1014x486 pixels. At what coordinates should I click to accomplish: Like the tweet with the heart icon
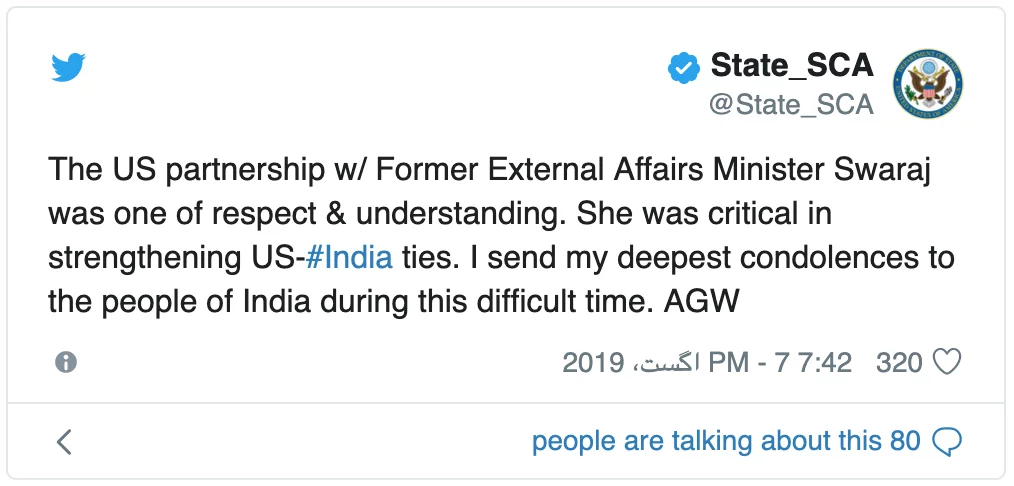pyautogui.click(x=948, y=362)
